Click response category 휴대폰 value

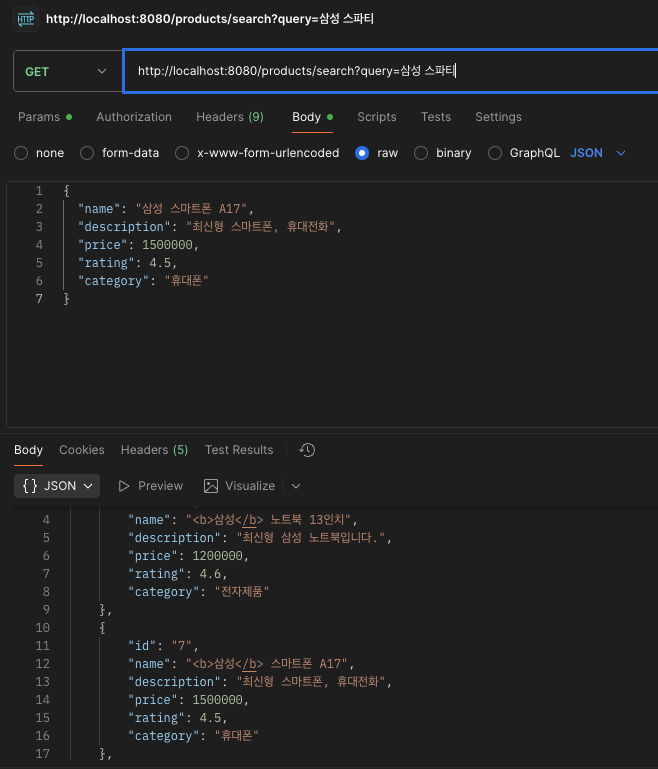tap(236, 736)
